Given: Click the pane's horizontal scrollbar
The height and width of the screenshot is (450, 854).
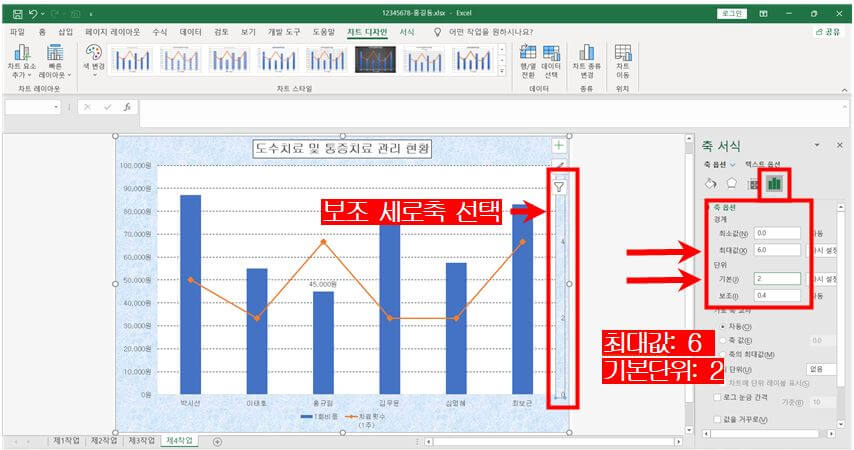Looking at the screenshot, I should click(x=768, y=434).
